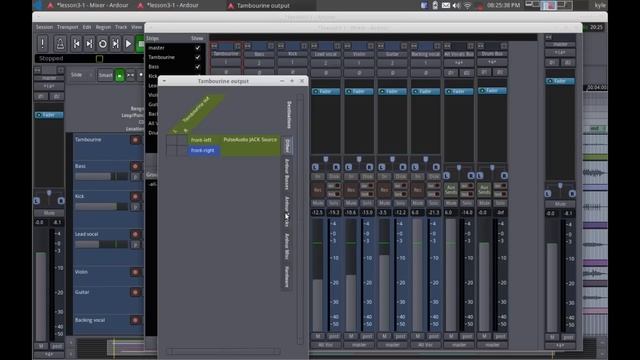The width and height of the screenshot is (640, 360).
Task: Open the mail icon in system tray
Action: pyautogui.click(x=446, y=5)
